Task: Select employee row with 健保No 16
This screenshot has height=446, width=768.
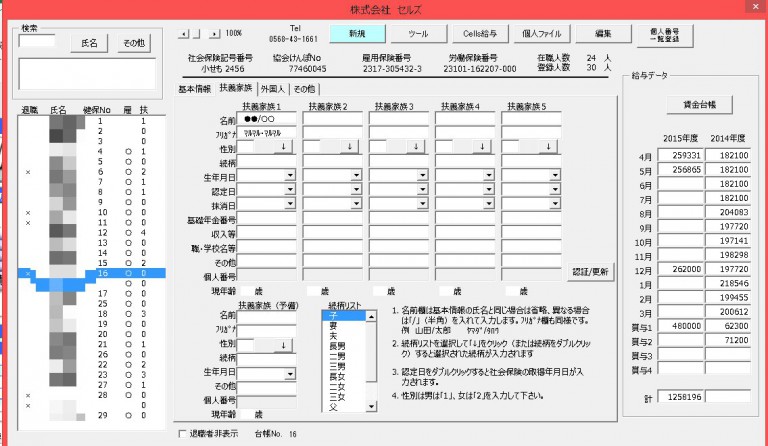Action: point(92,273)
